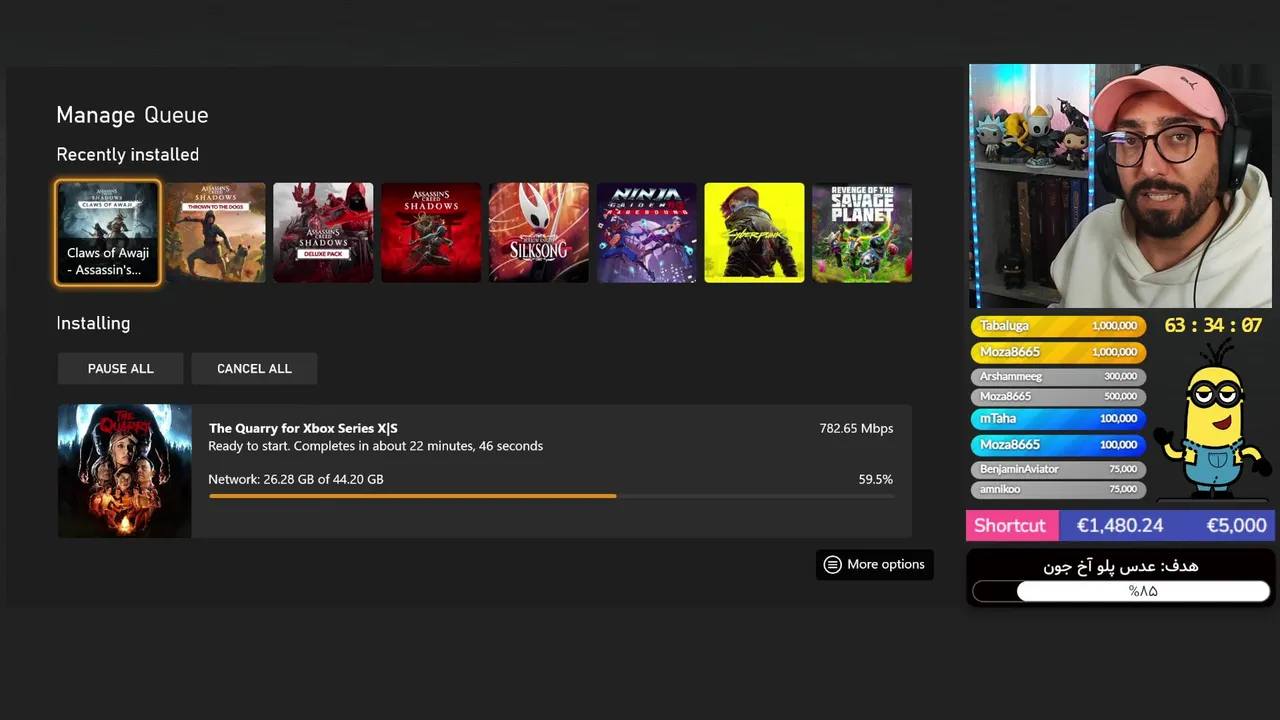
Task: Click the Recently installed heading
Action: point(128,155)
